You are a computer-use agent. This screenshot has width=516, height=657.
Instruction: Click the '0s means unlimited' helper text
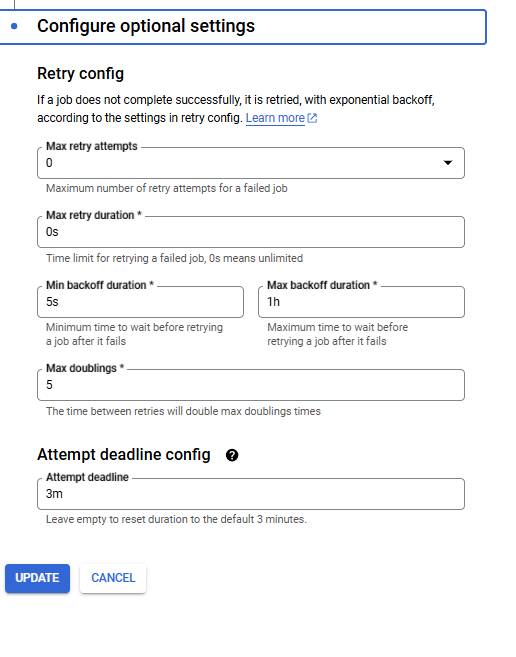(x=174, y=258)
